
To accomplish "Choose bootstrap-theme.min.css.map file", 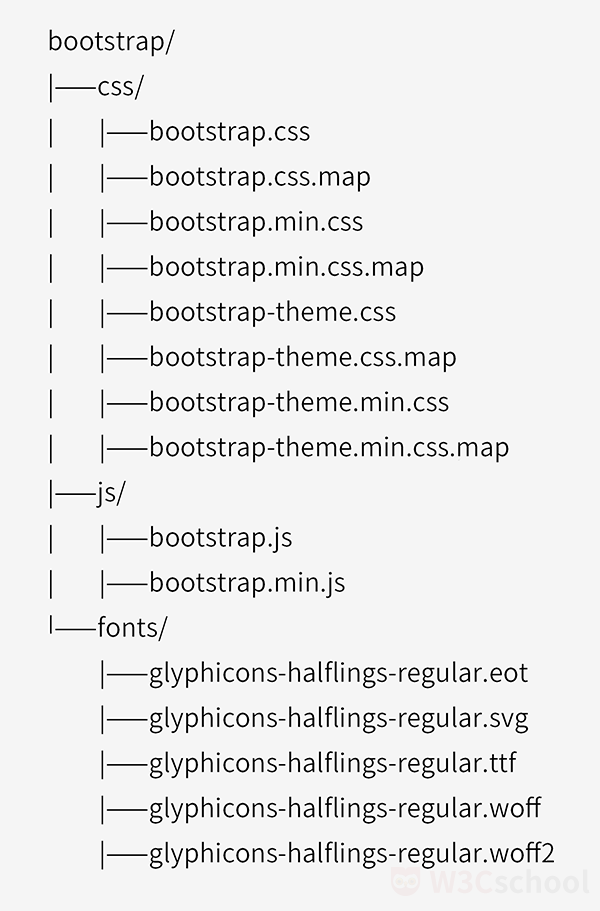I will (329, 447).
